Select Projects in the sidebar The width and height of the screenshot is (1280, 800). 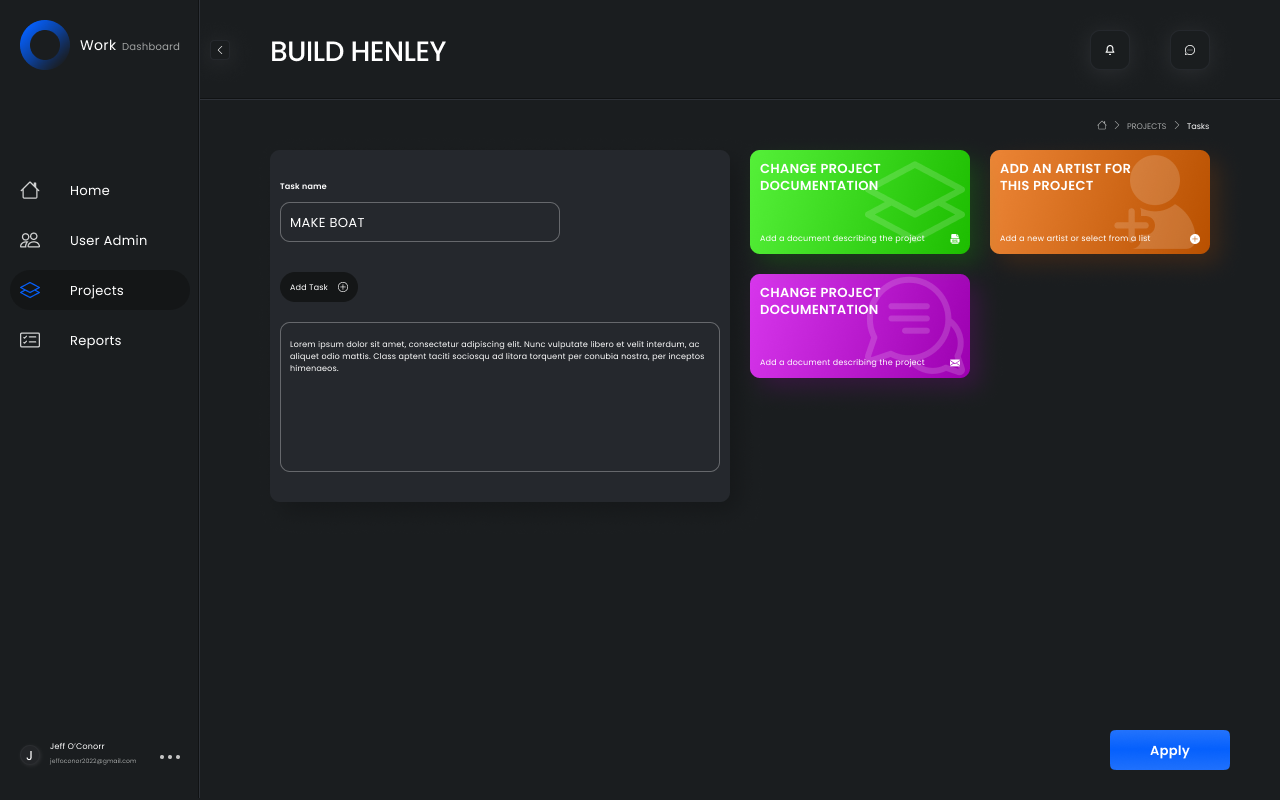[100, 290]
